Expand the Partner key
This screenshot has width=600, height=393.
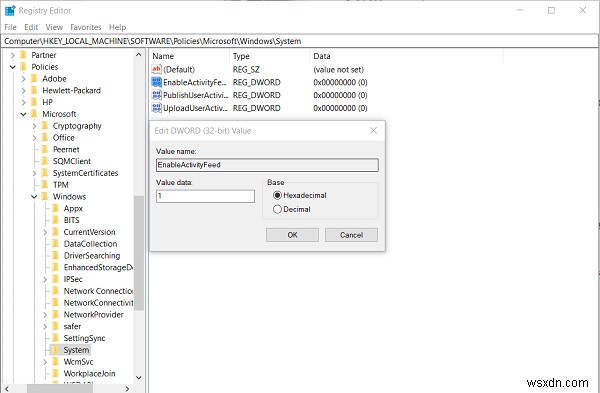tap(13, 55)
